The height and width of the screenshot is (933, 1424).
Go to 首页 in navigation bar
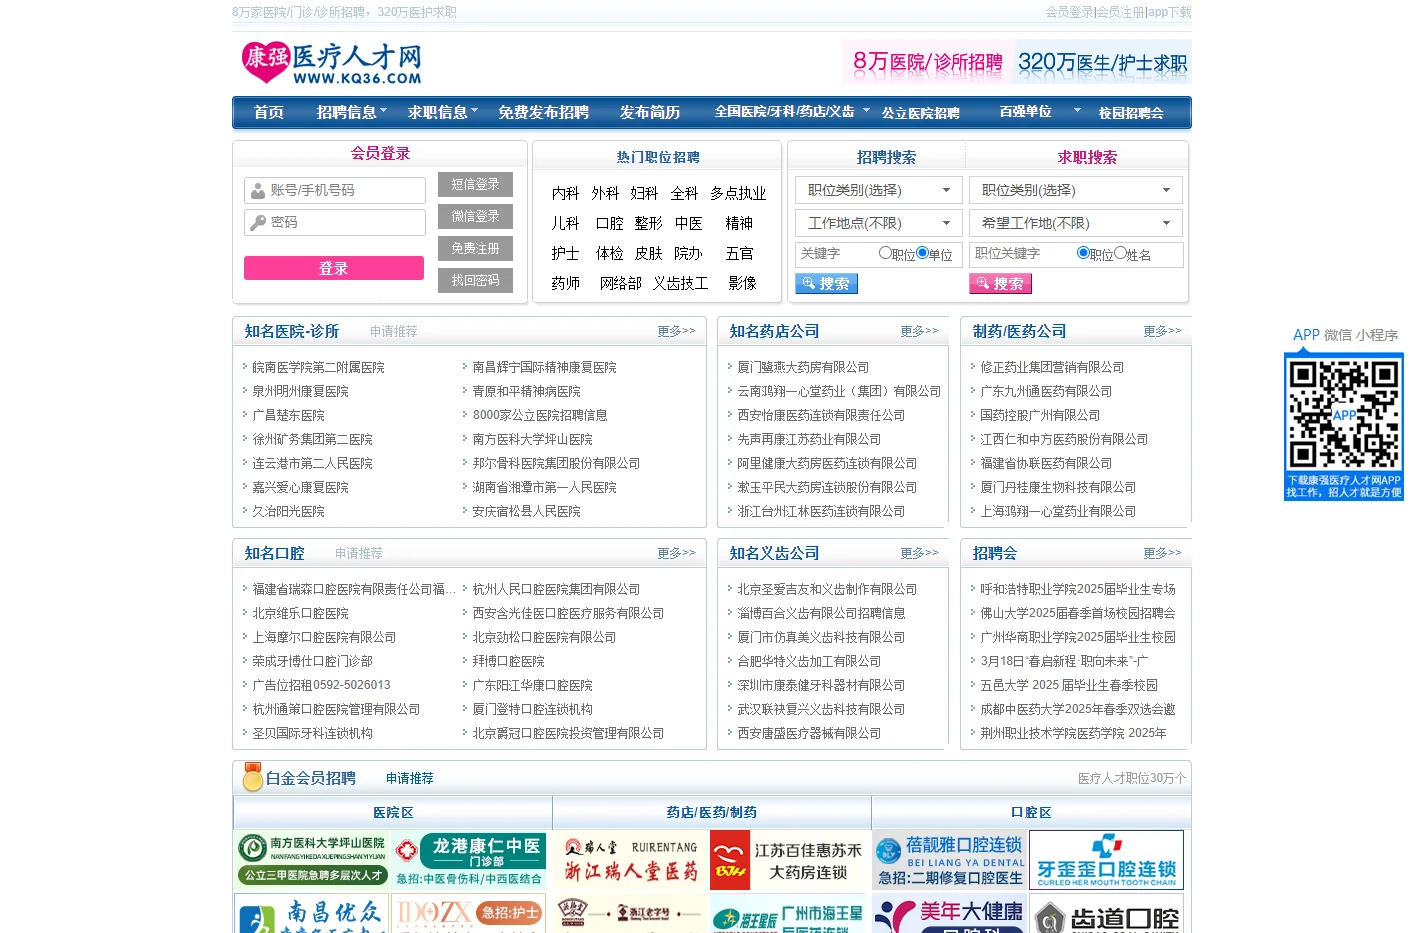point(269,112)
